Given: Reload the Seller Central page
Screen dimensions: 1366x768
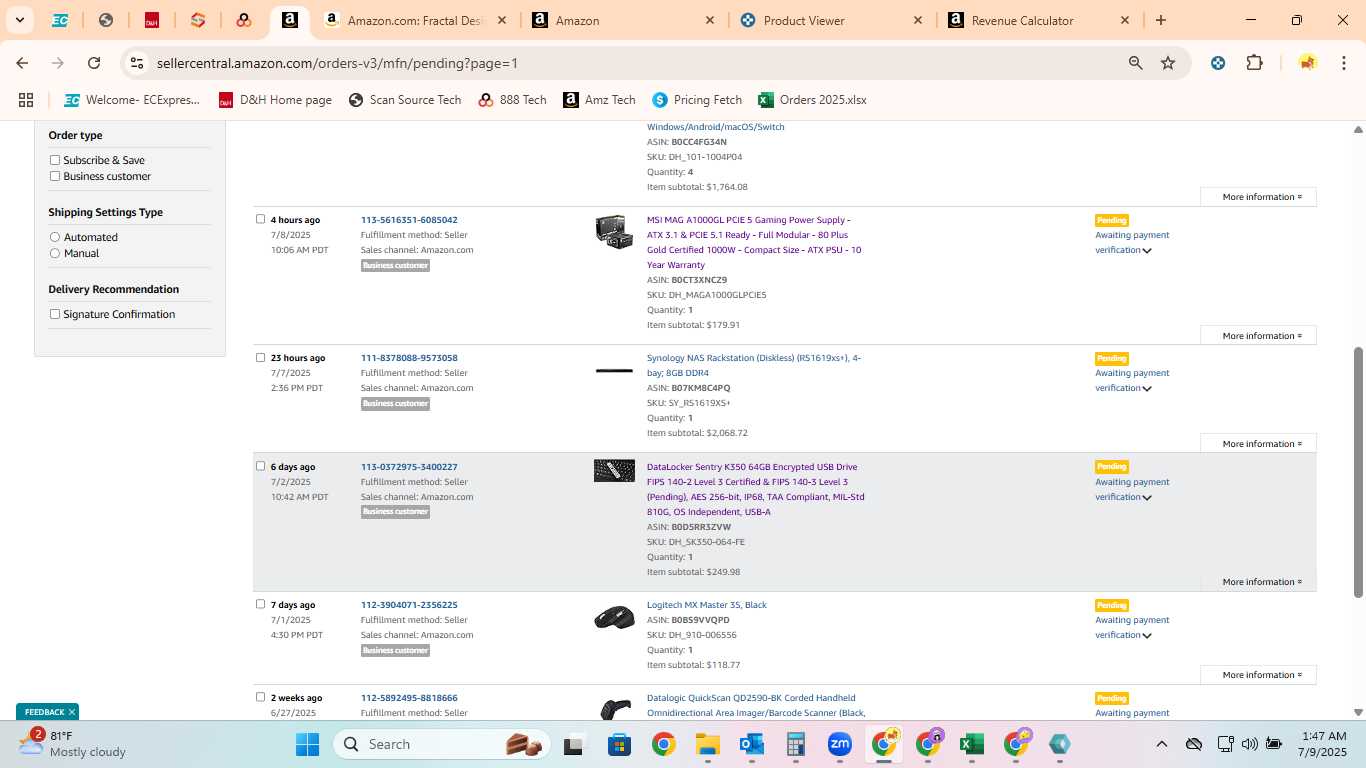Looking at the screenshot, I should click(x=94, y=63).
